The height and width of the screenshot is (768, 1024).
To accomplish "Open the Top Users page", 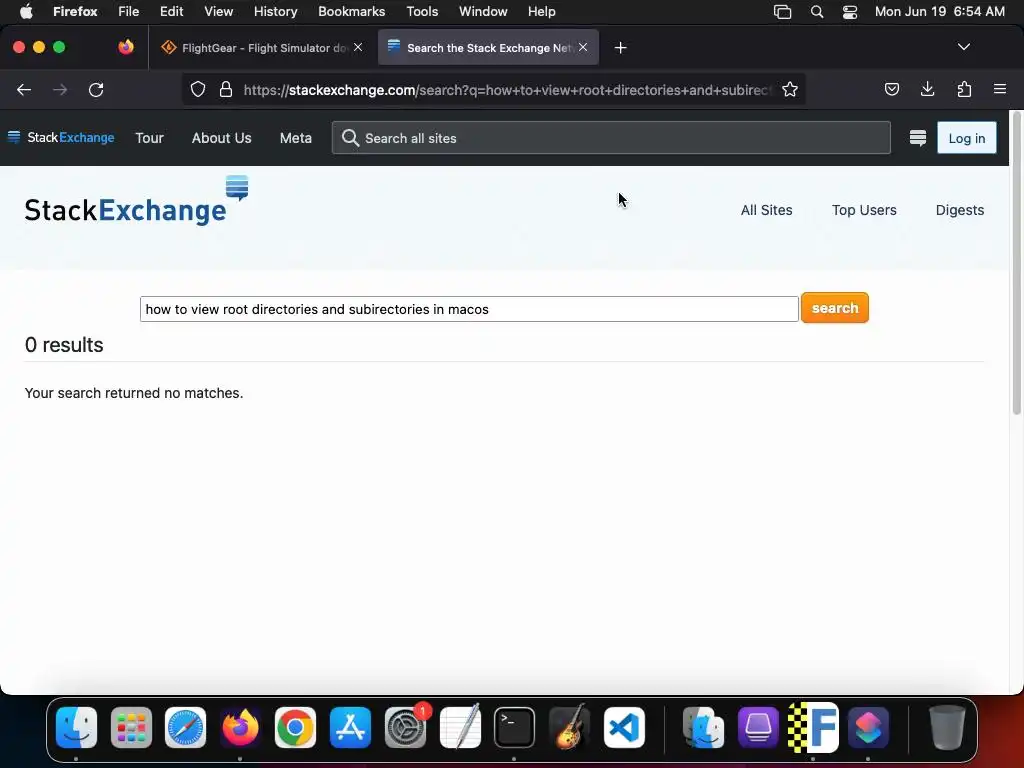I will pyautogui.click(x=864, y=210).
